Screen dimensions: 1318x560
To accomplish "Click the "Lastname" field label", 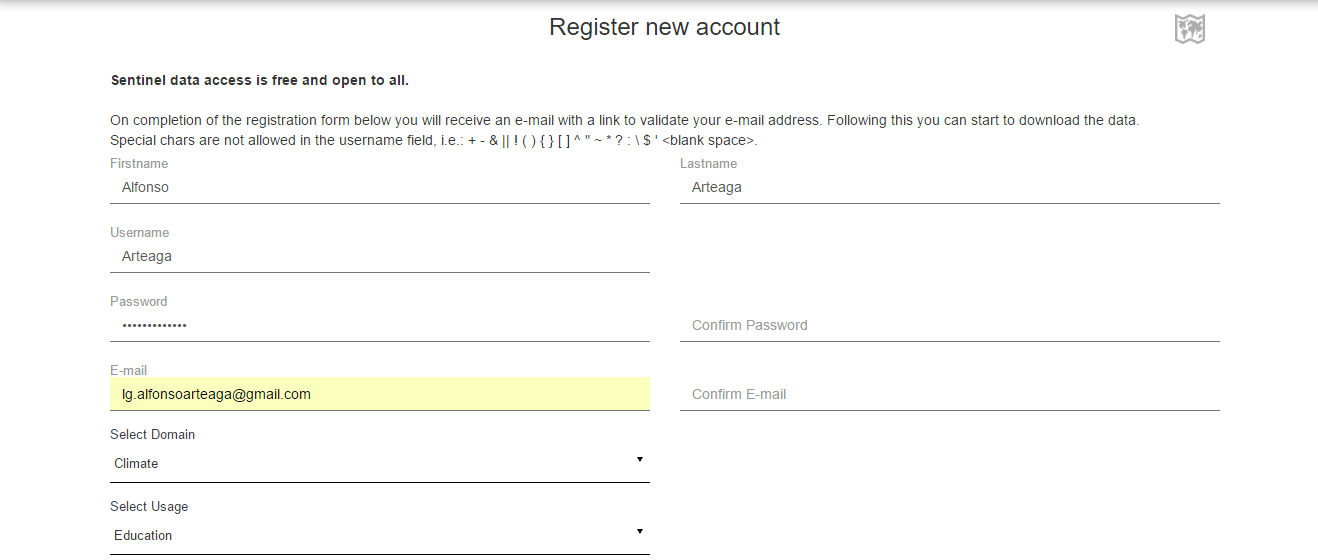I will click(708, 163).
